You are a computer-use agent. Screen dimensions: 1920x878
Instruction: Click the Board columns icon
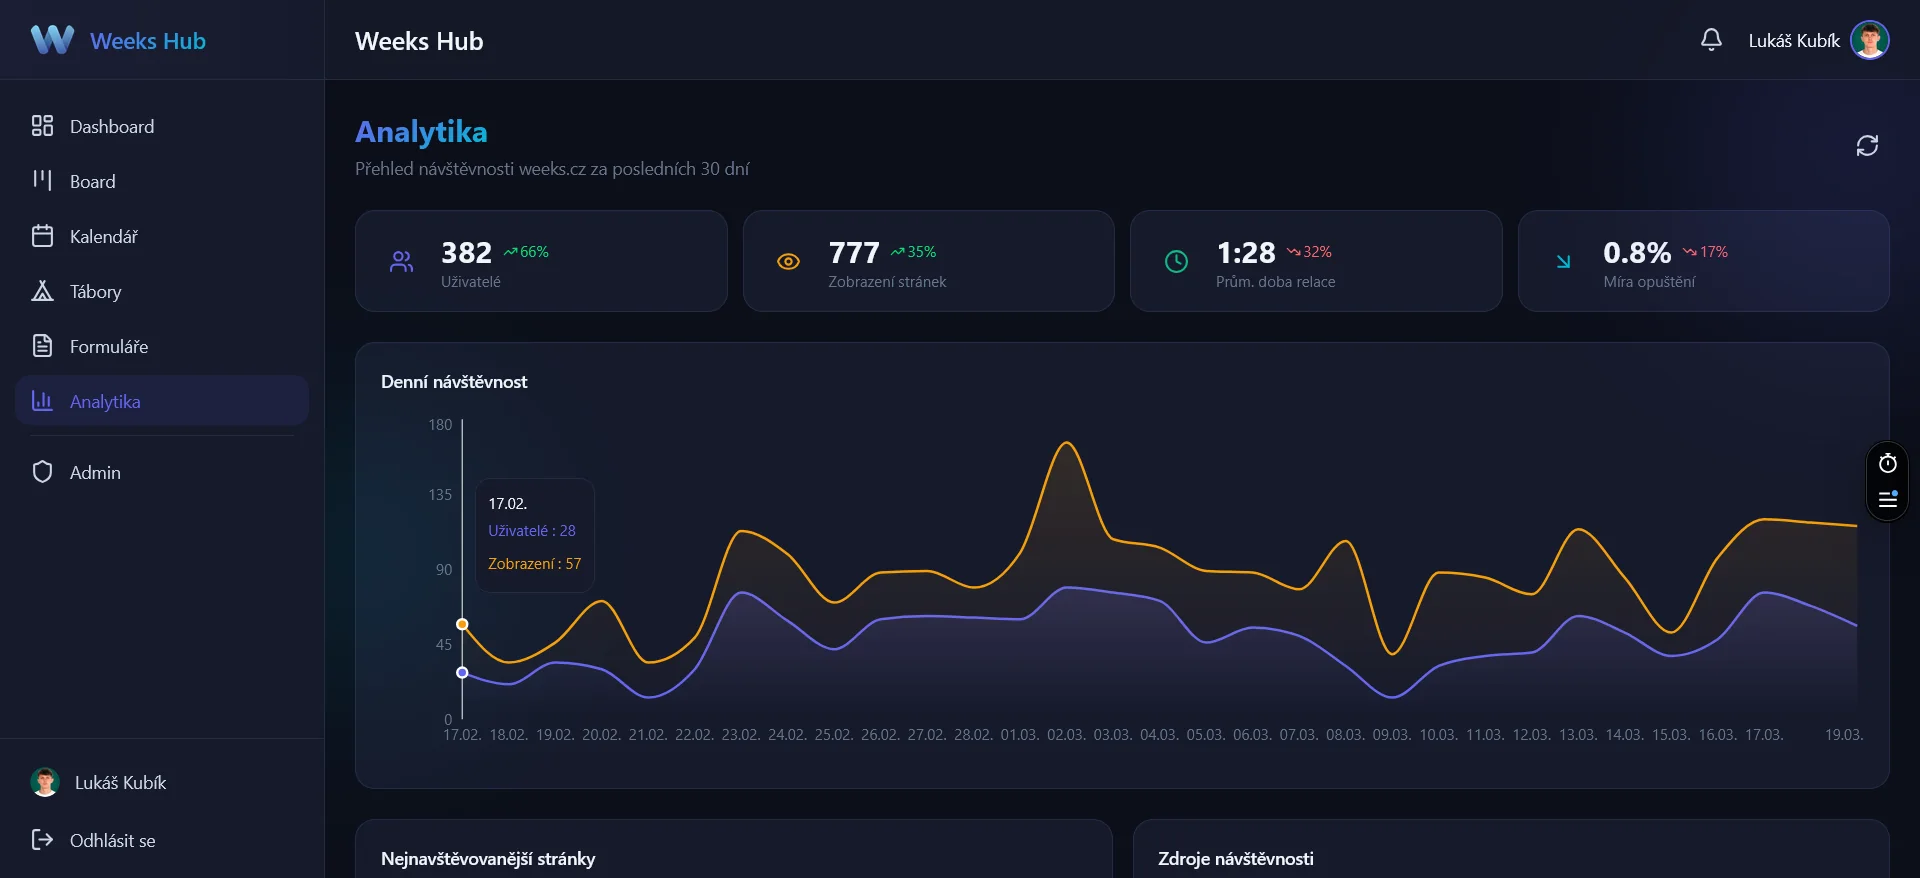[42, 180]
